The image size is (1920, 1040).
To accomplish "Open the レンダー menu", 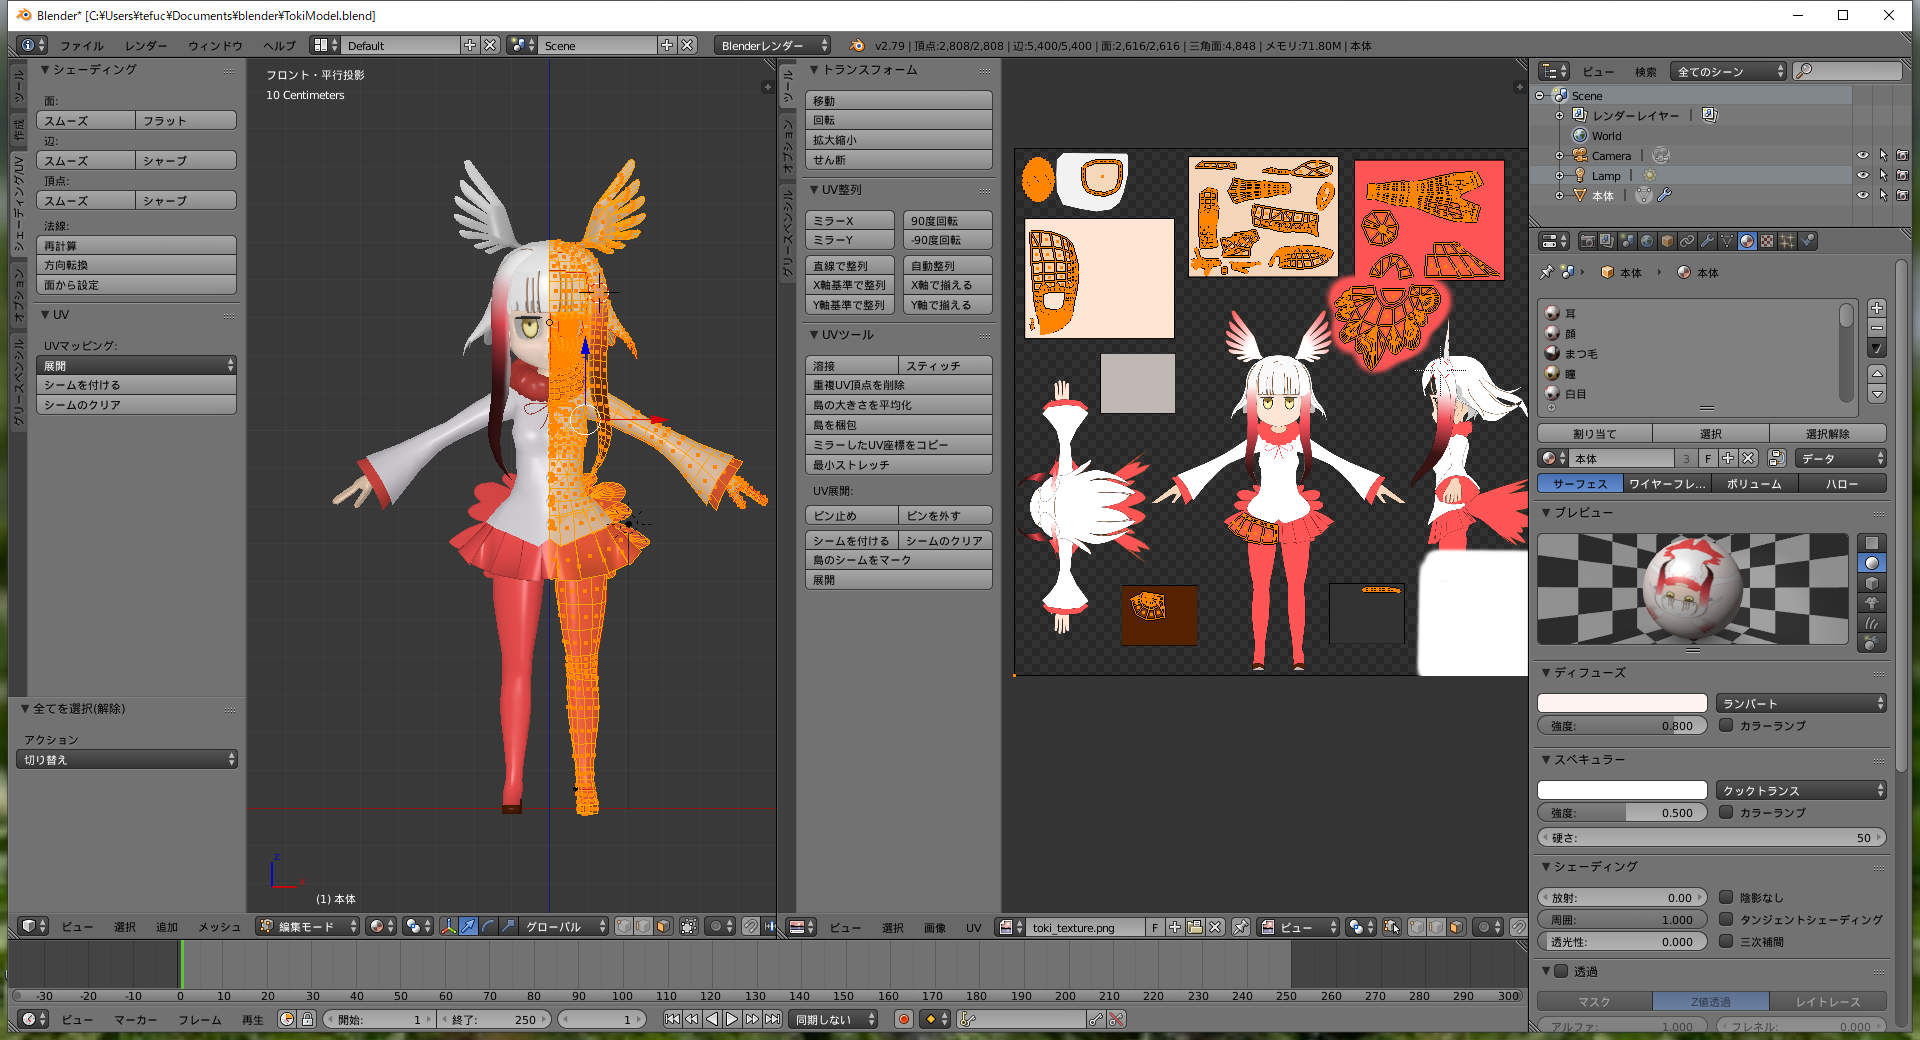I will tap(146, 46).
